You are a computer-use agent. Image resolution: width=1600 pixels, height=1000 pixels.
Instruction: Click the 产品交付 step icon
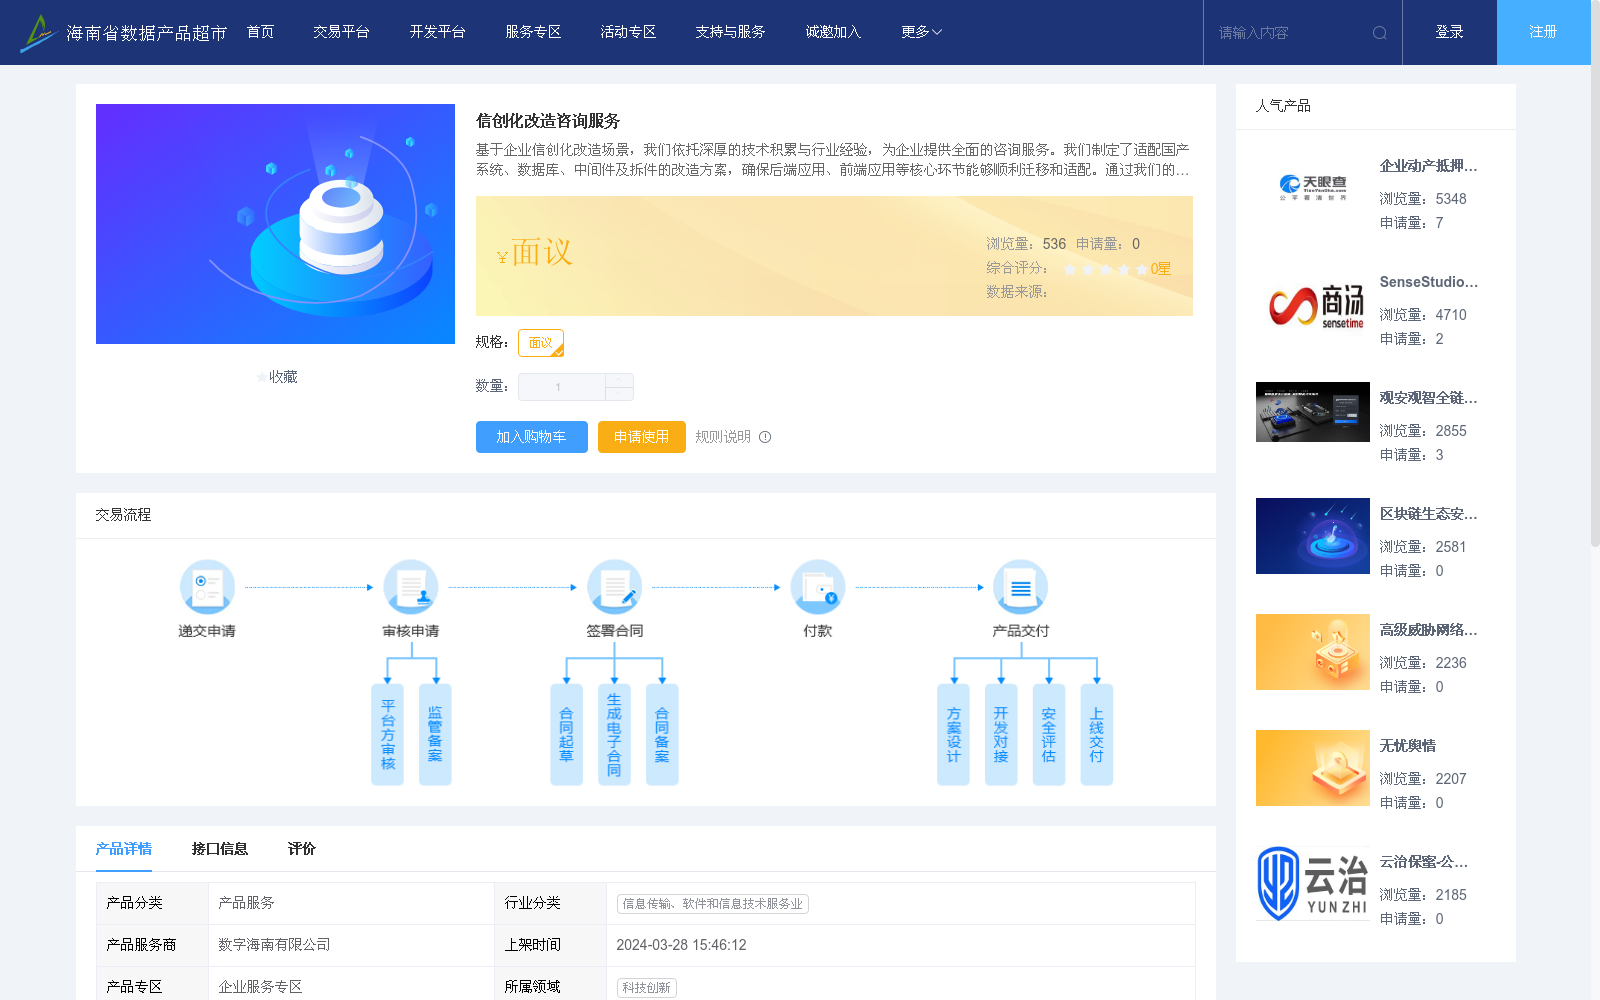(x=1020, y=587)
